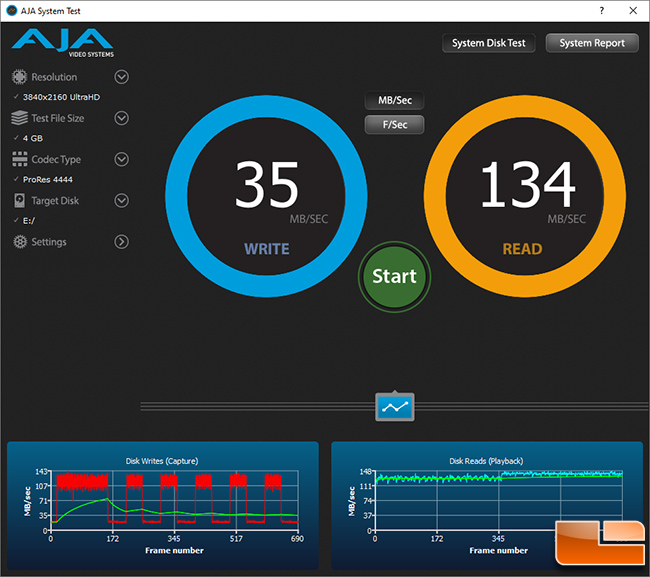Expand the Test File Size dropdown chevron
The height and width of the screenshot is (577, 650).
pyautogui.click(x=121, y=118)
